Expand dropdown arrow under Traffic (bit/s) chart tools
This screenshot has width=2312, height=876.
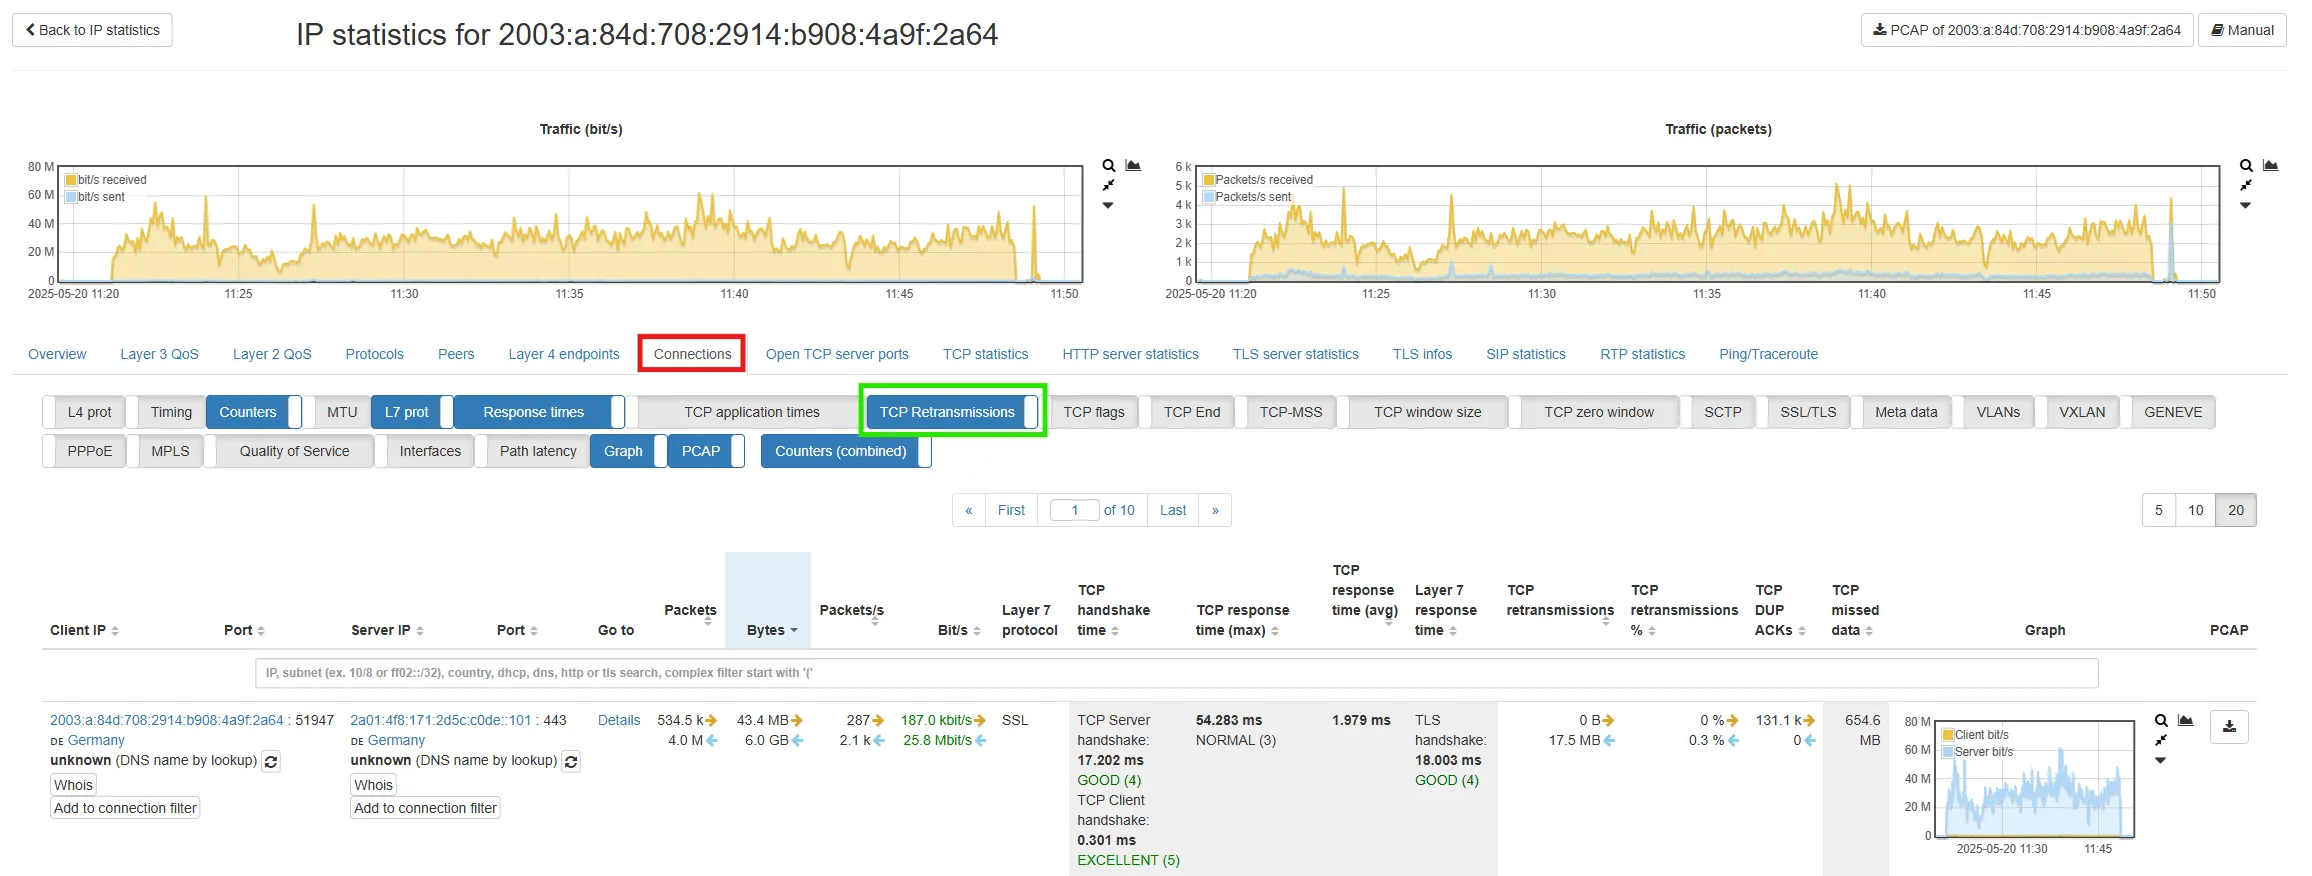tap(1108, 206)
